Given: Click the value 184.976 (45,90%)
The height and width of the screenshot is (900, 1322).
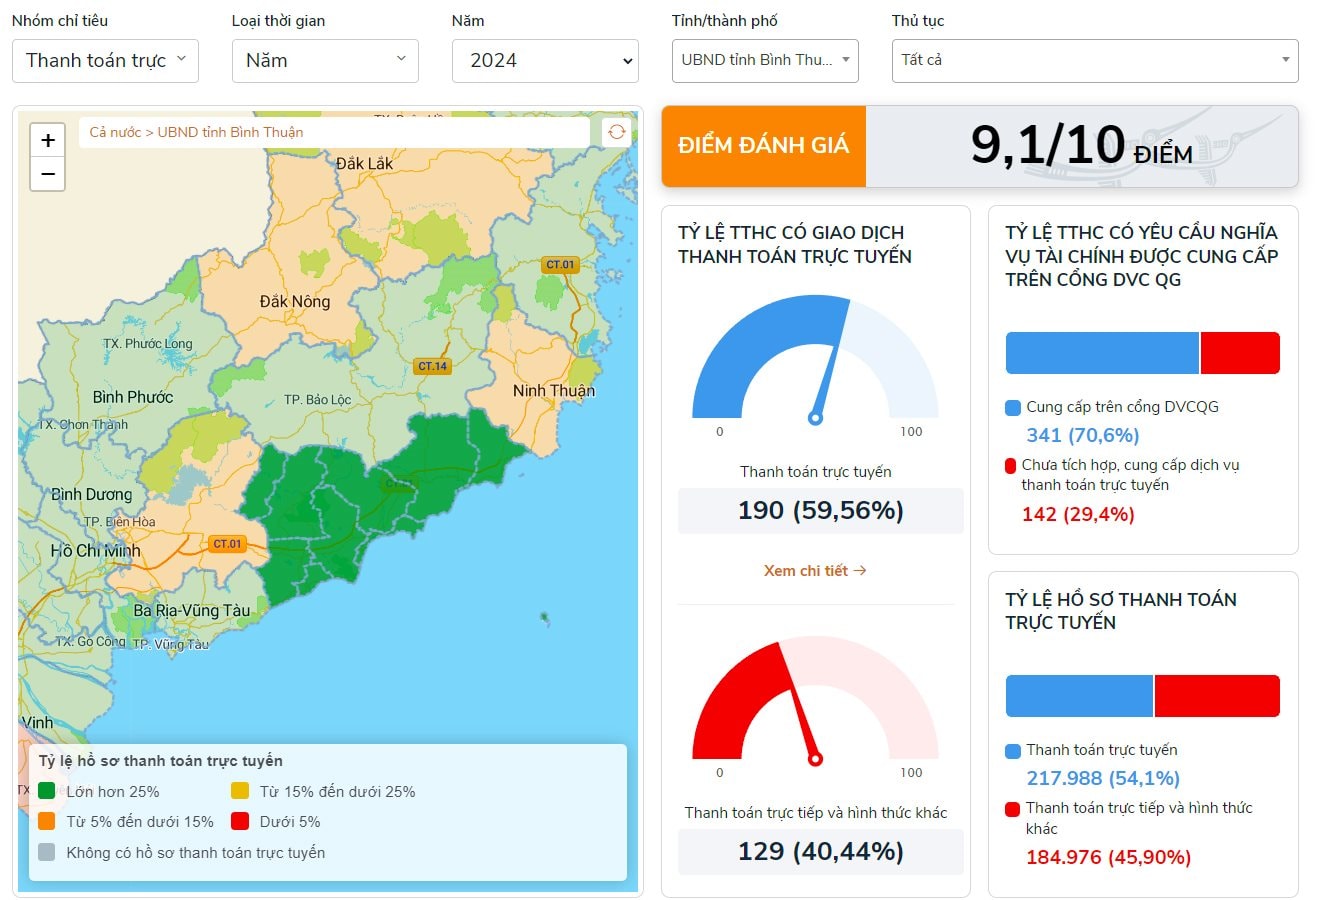Looking at the screenshot, I should pyautogui.click(x=1108, y=858).
